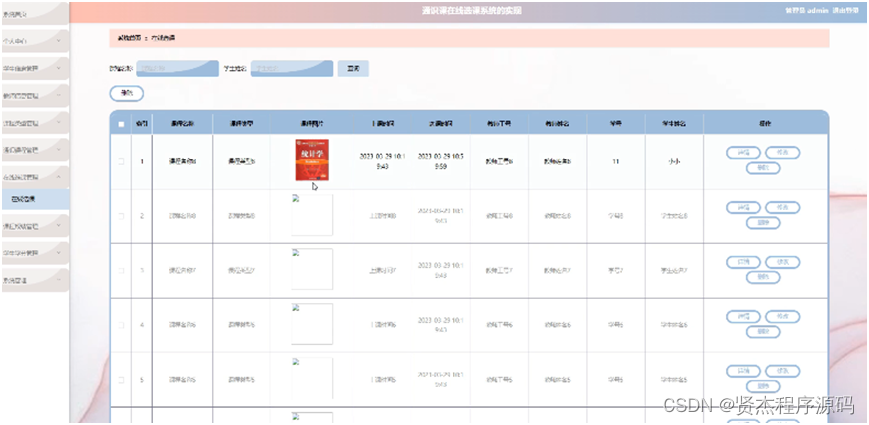The width and height of the screenshot is (869, 425).
Task: Click the 详情 button in row 1
Action: [743, 153]
